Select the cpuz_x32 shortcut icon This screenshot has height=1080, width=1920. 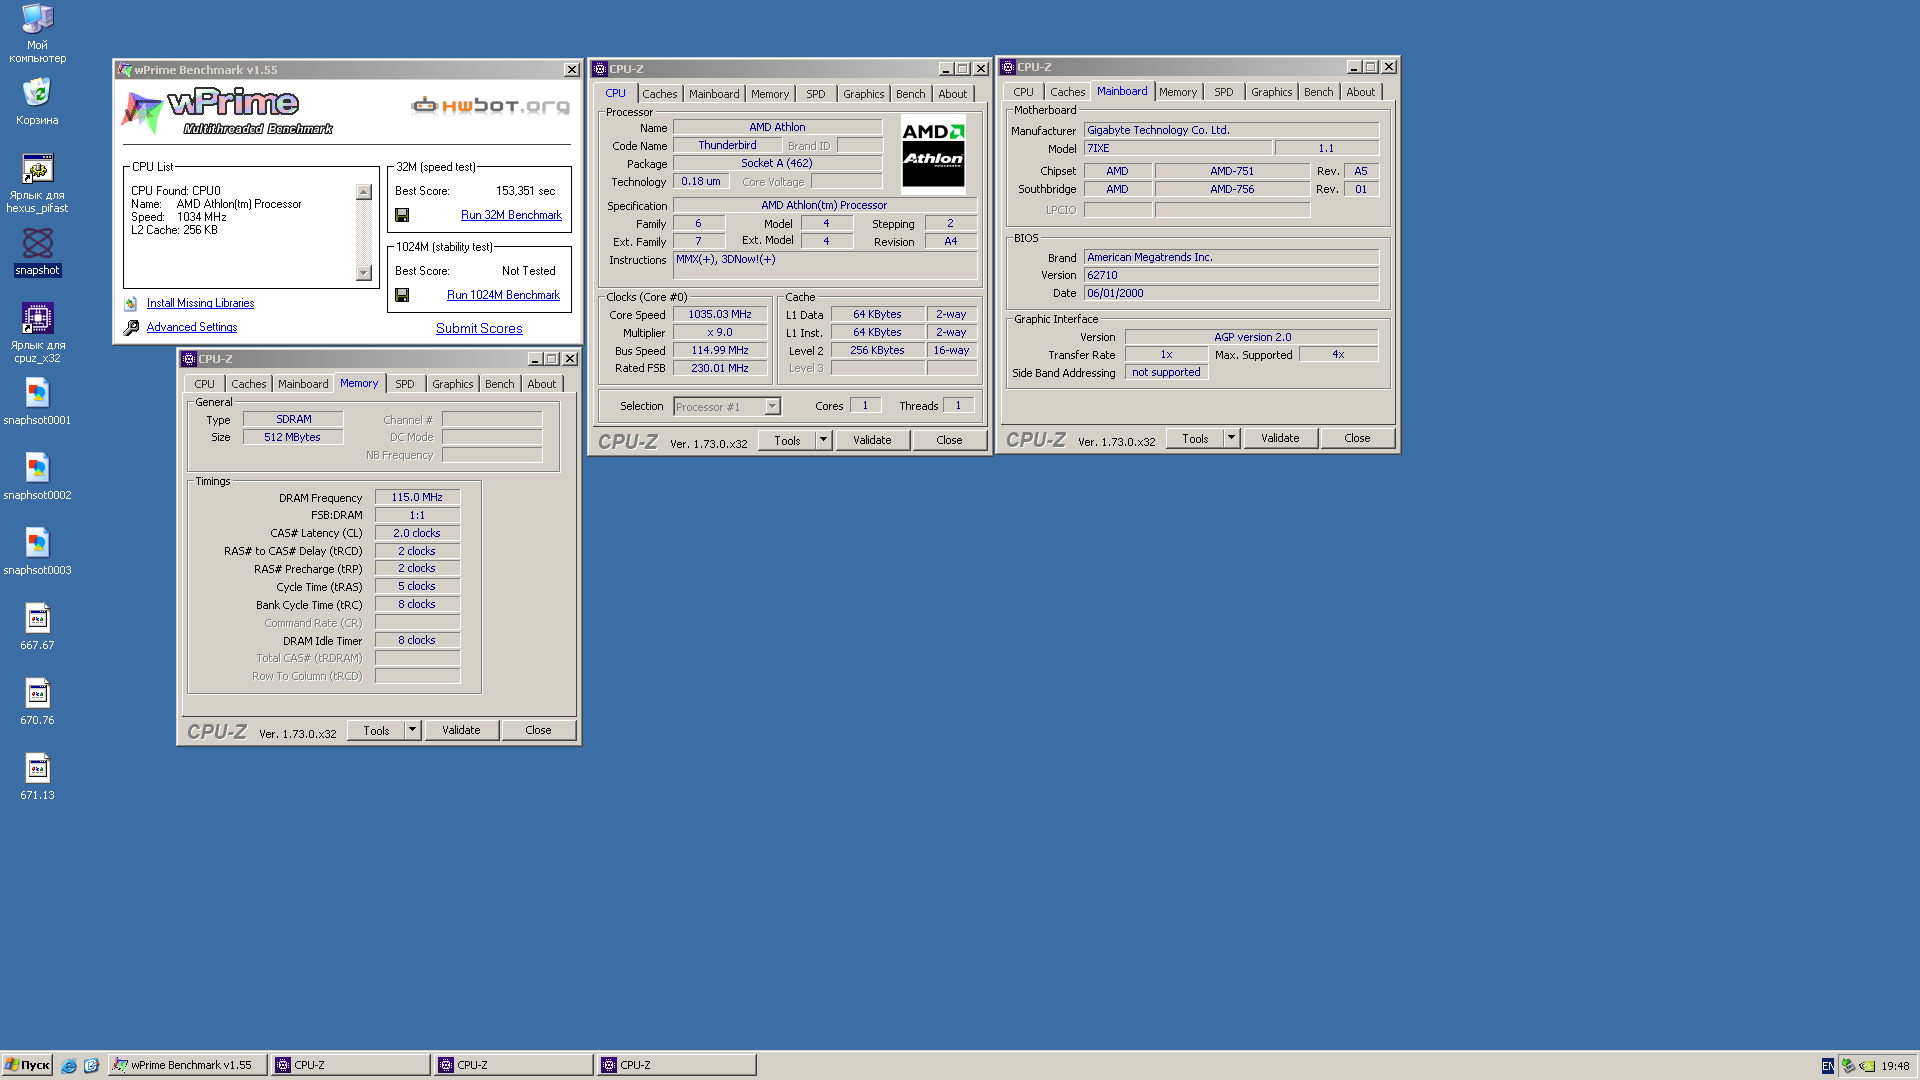pyautogui.click(x=37, y=318)
